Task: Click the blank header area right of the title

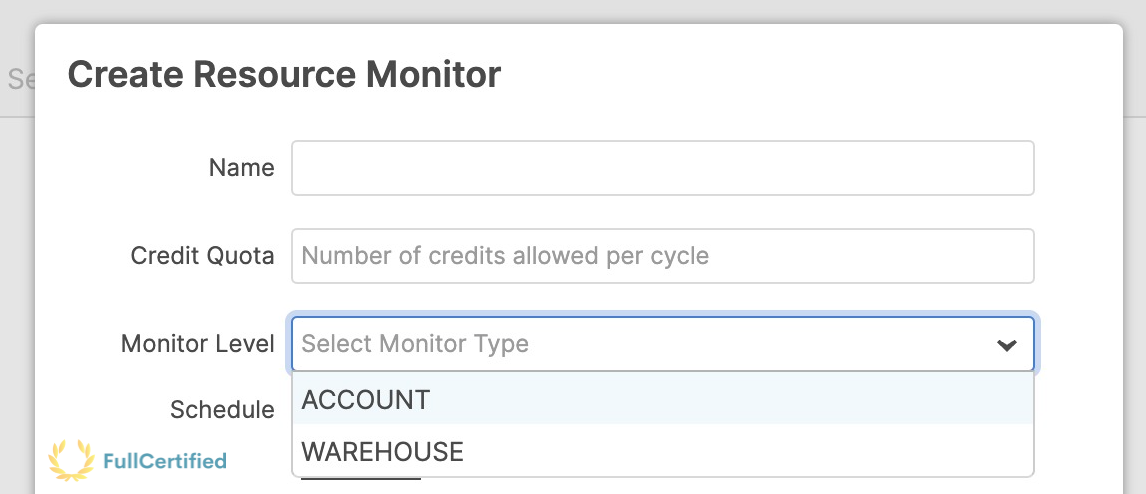Action: tap(800, 75)
